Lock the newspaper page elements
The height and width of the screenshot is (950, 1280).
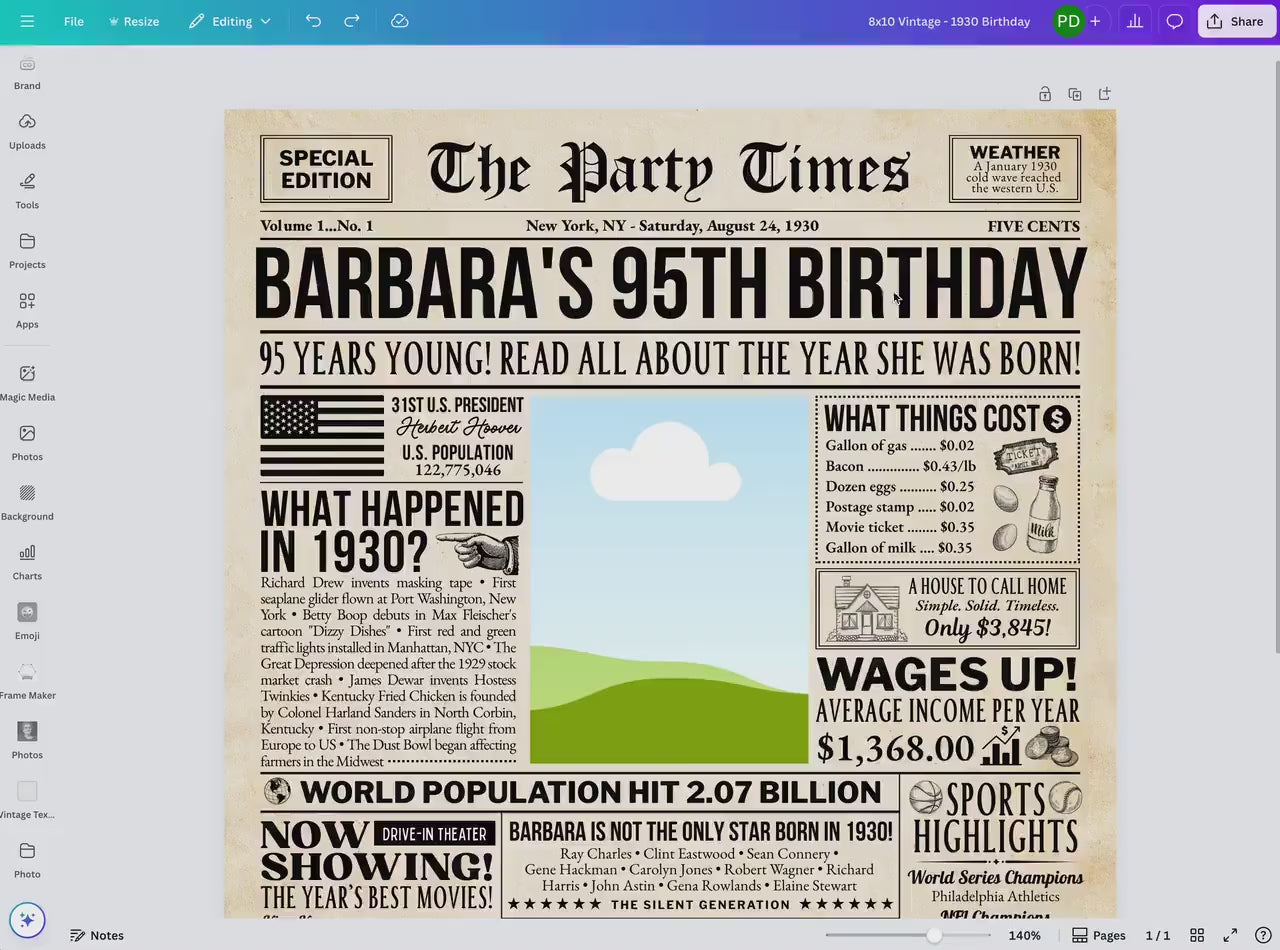click(1045, 93)
